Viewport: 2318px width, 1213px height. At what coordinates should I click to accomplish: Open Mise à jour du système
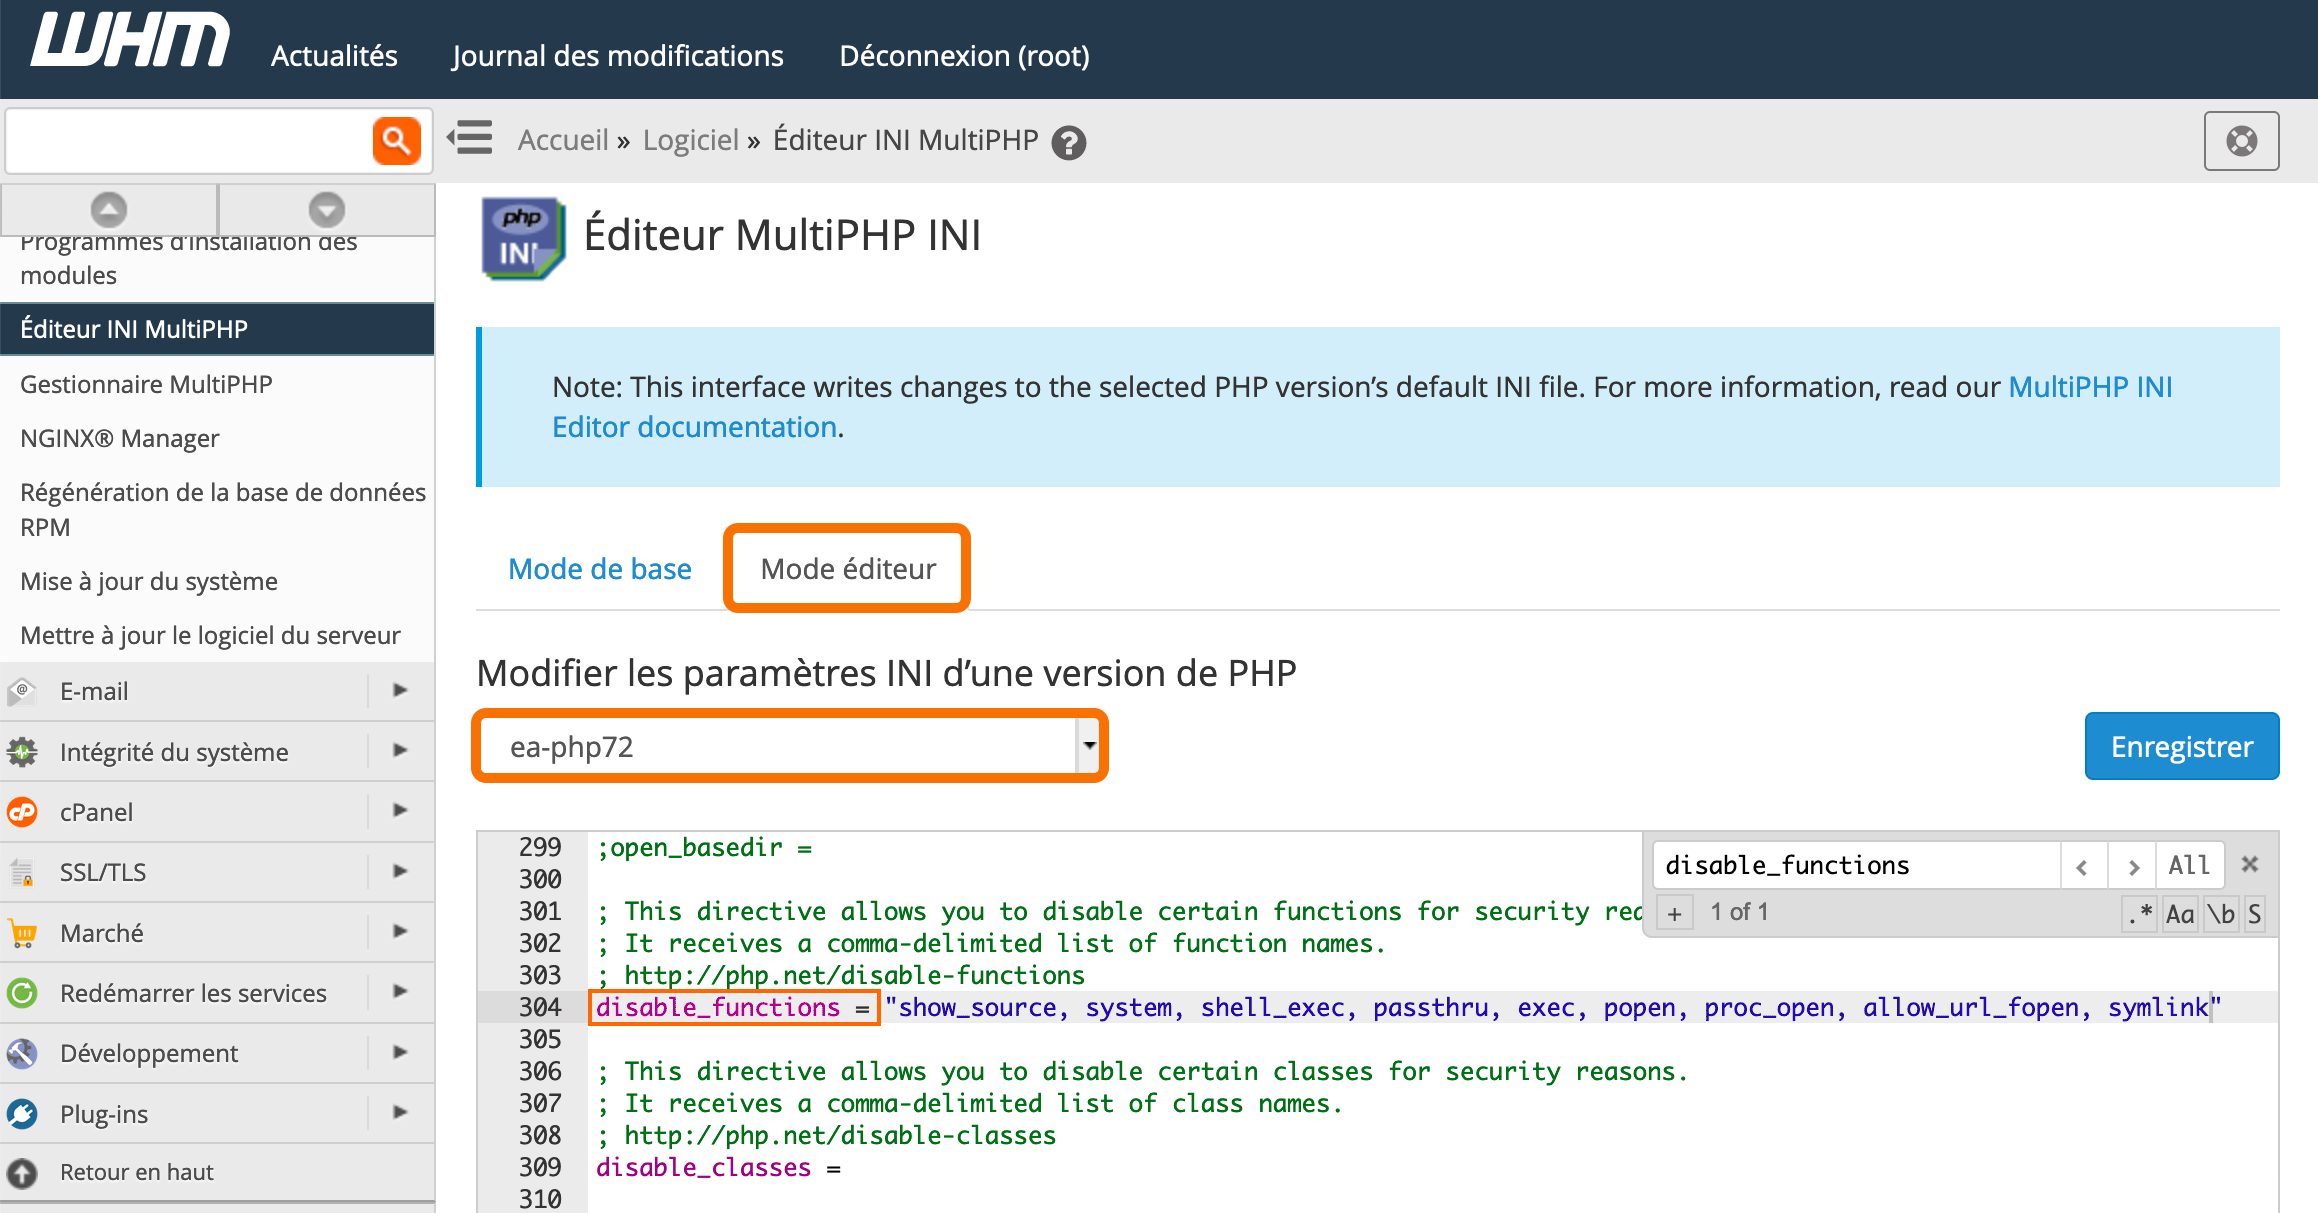[x=149, y=582]
